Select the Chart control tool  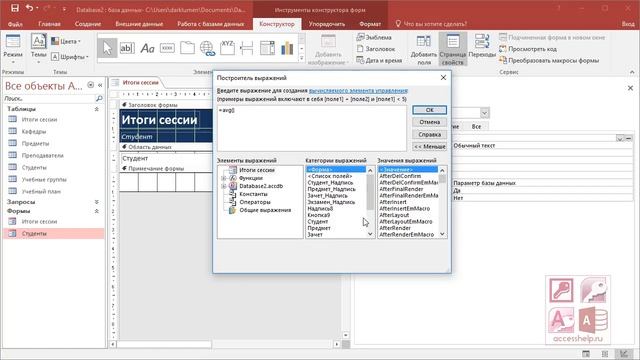[287, 48]
